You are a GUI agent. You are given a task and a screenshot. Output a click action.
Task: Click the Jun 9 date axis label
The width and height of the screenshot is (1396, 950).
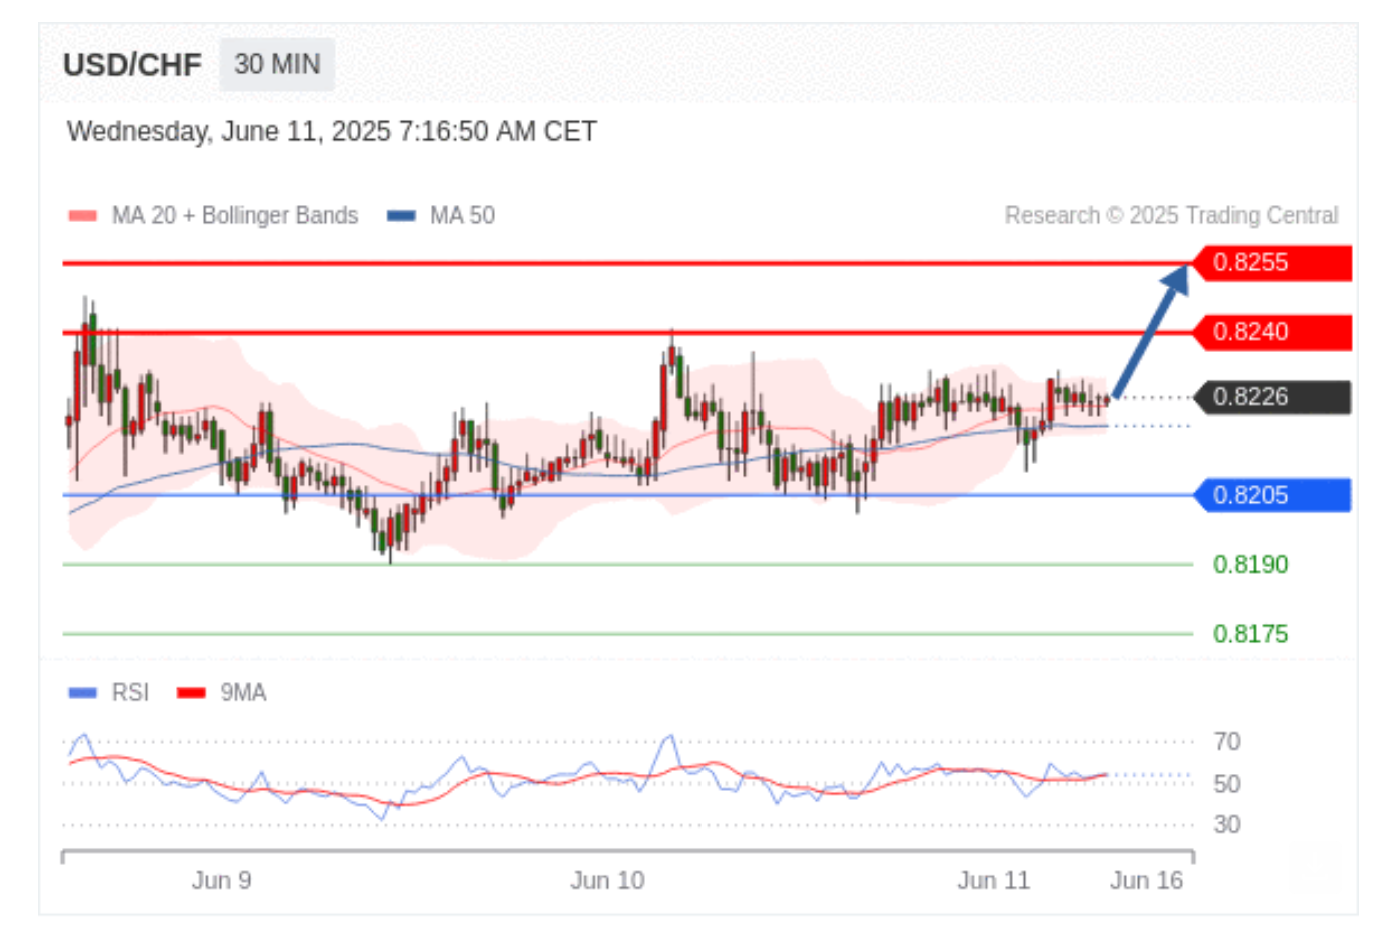222,881
